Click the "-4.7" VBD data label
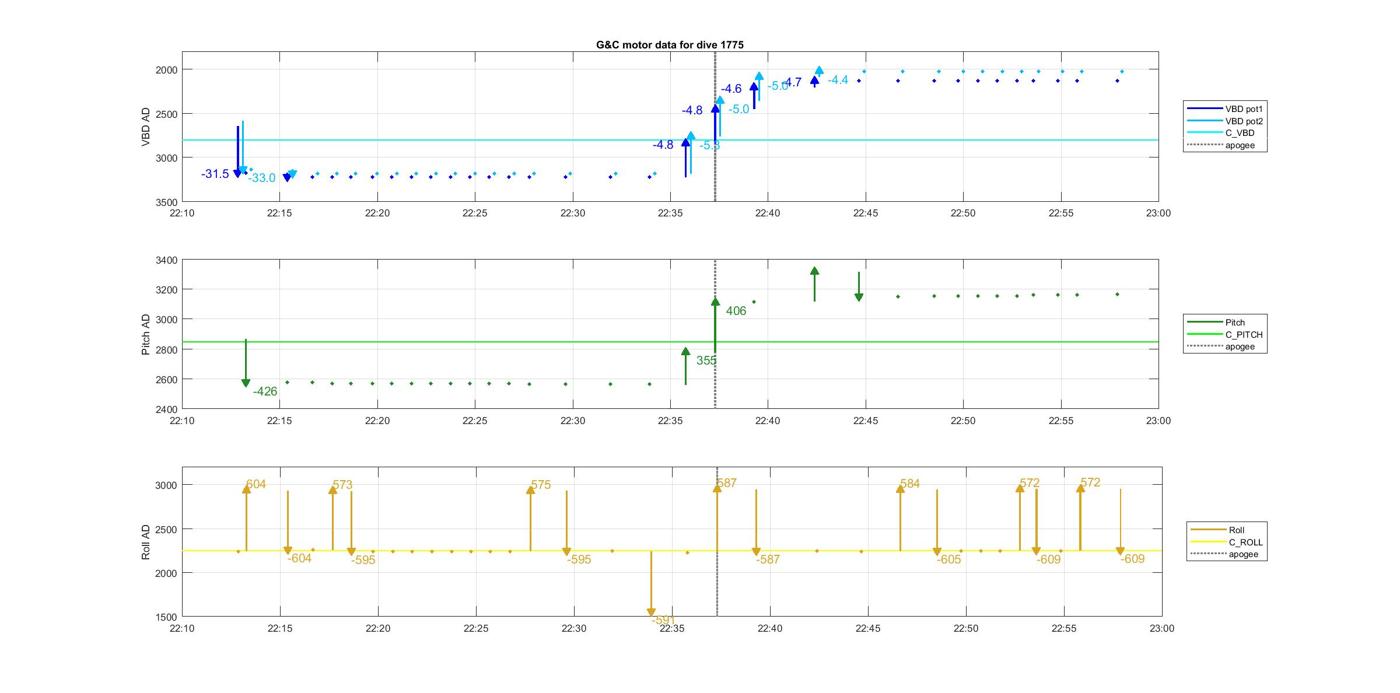This screenshot has width=1400, height=693. (x=791, y=82)
